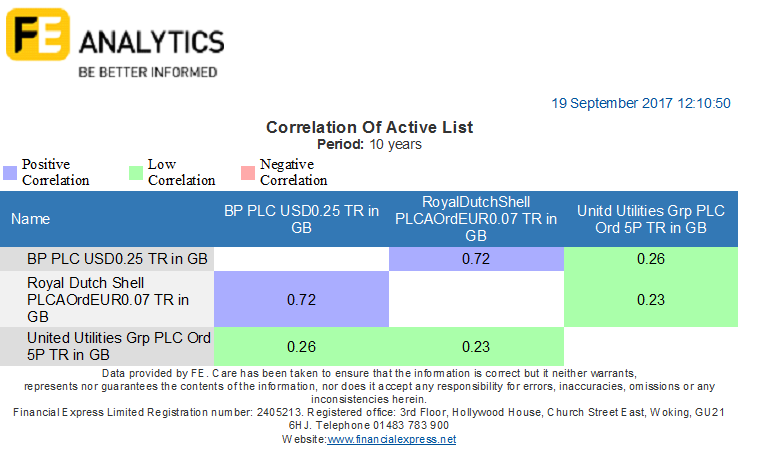Click the 0.23 cell in United Utilities row
This screenshot has height=453, width=770.
pyautogui.click(x=476, y=346)
